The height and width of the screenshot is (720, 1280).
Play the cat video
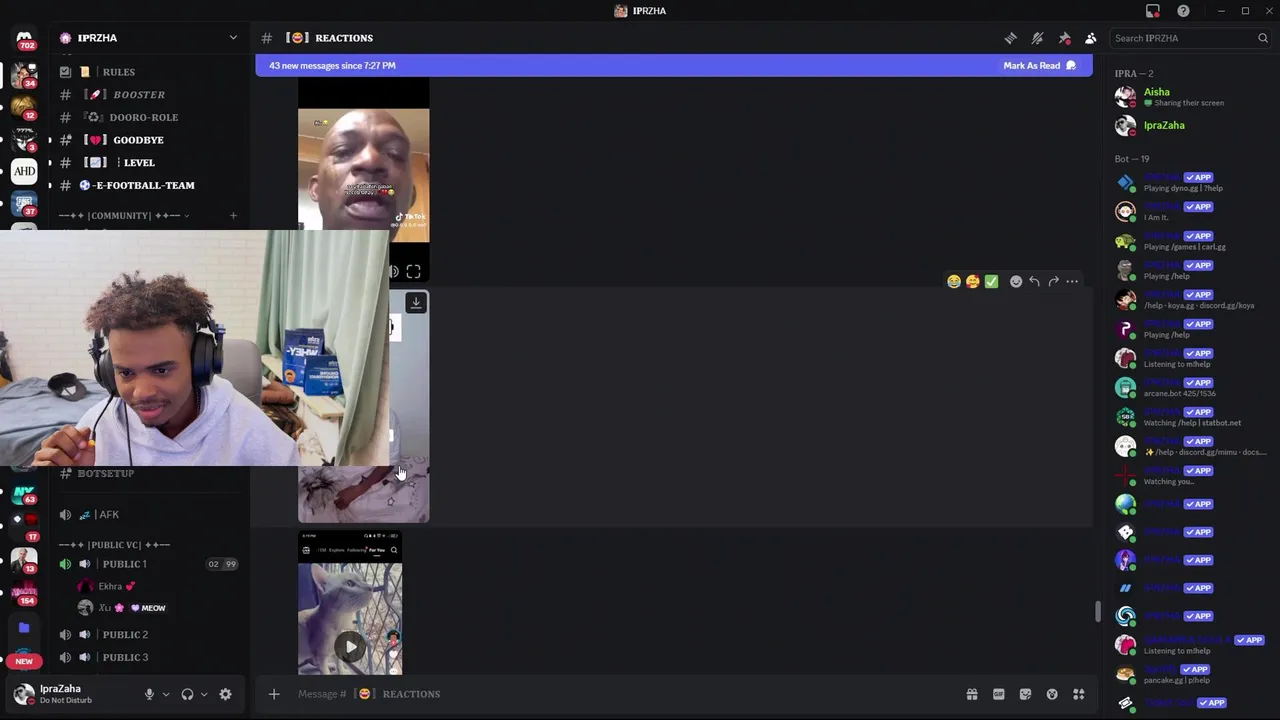point(350,647)
